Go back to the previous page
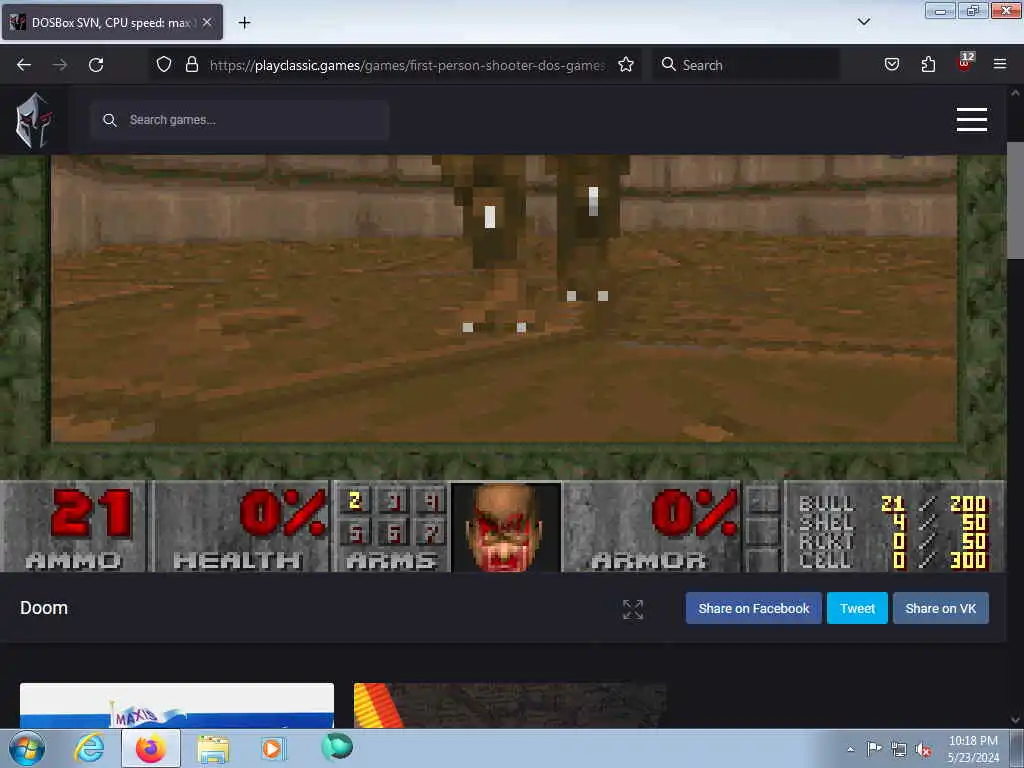 [24, 65]
